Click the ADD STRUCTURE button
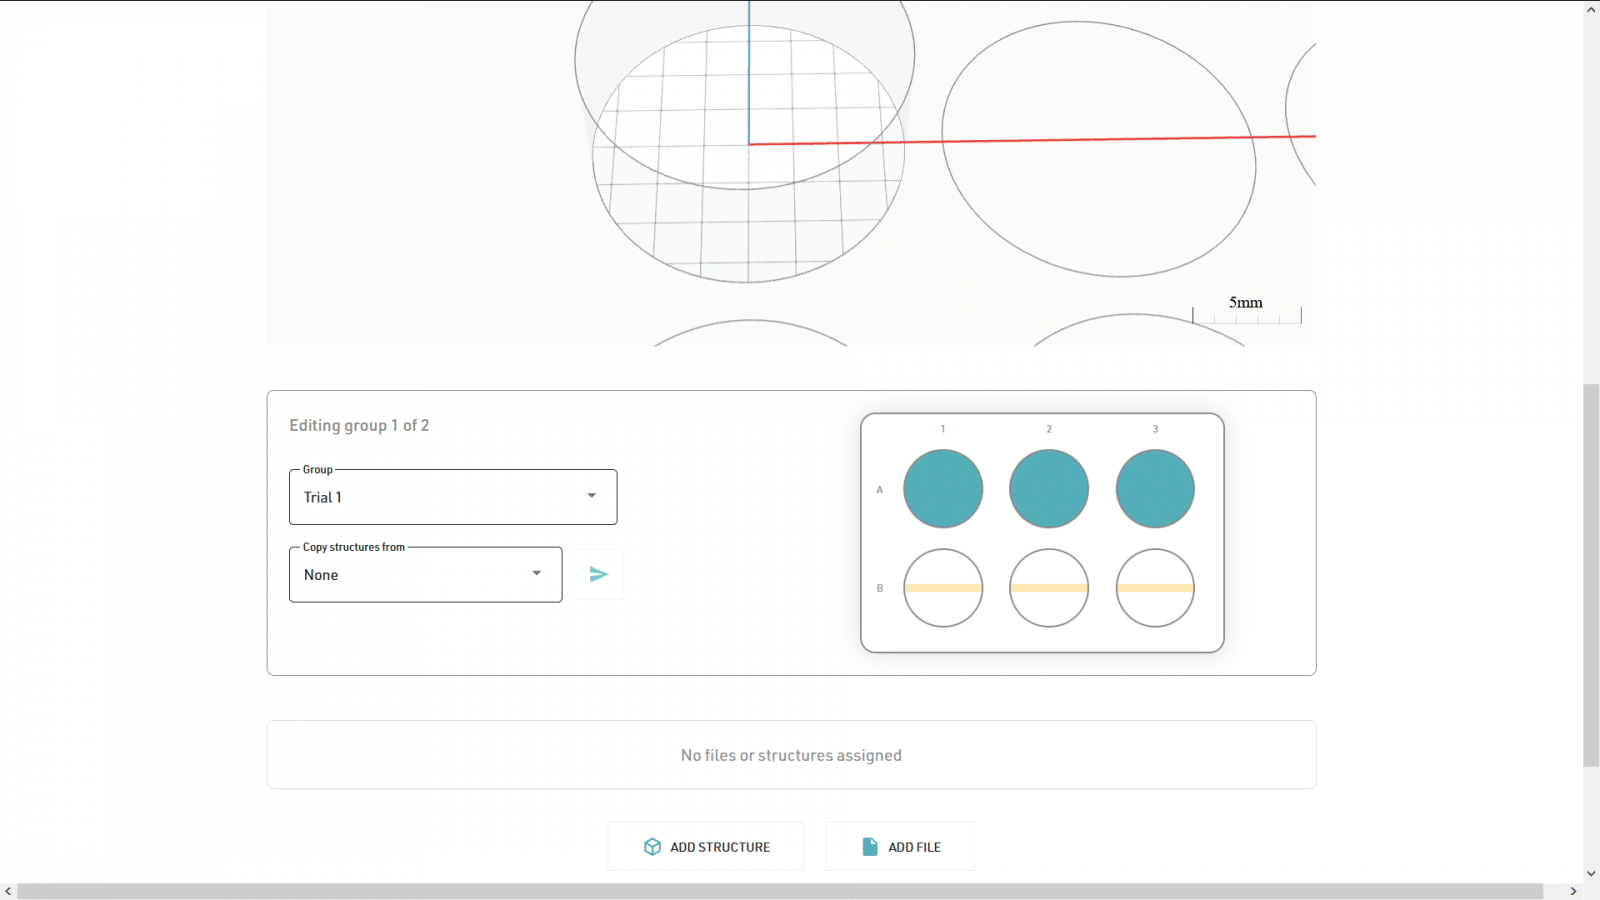This screenshot has width=1600, height=900. tap(706, 847)
